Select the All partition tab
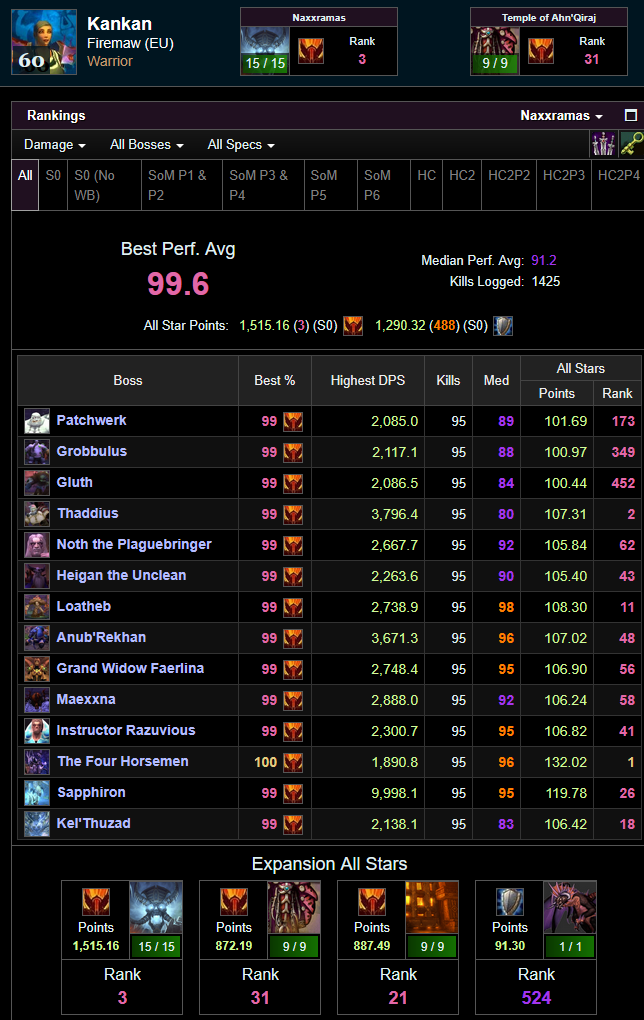This screenshot has width=644, height=1020. point(25,185)
